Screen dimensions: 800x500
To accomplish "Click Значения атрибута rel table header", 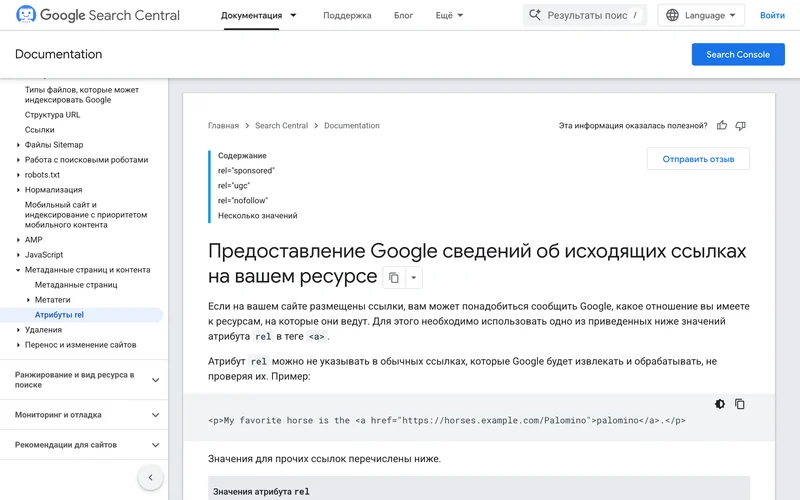I will 261,491.
